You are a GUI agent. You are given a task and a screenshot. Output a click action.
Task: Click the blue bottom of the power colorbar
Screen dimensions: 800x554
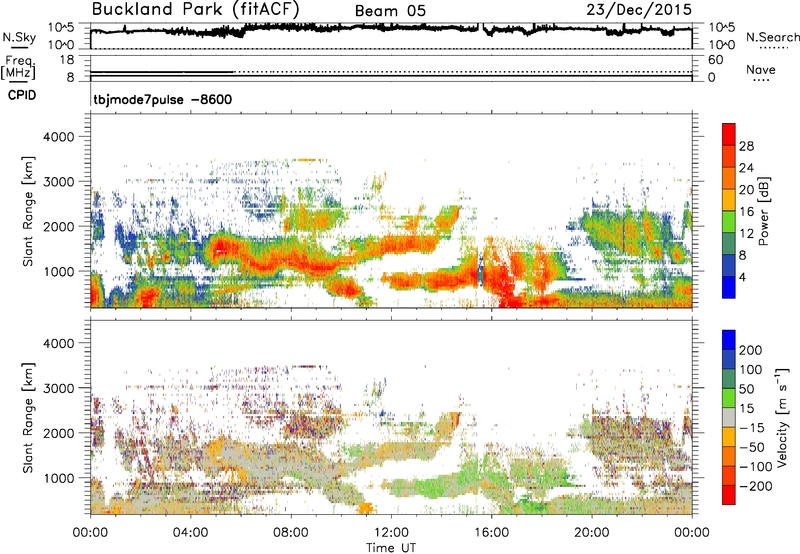729,287
